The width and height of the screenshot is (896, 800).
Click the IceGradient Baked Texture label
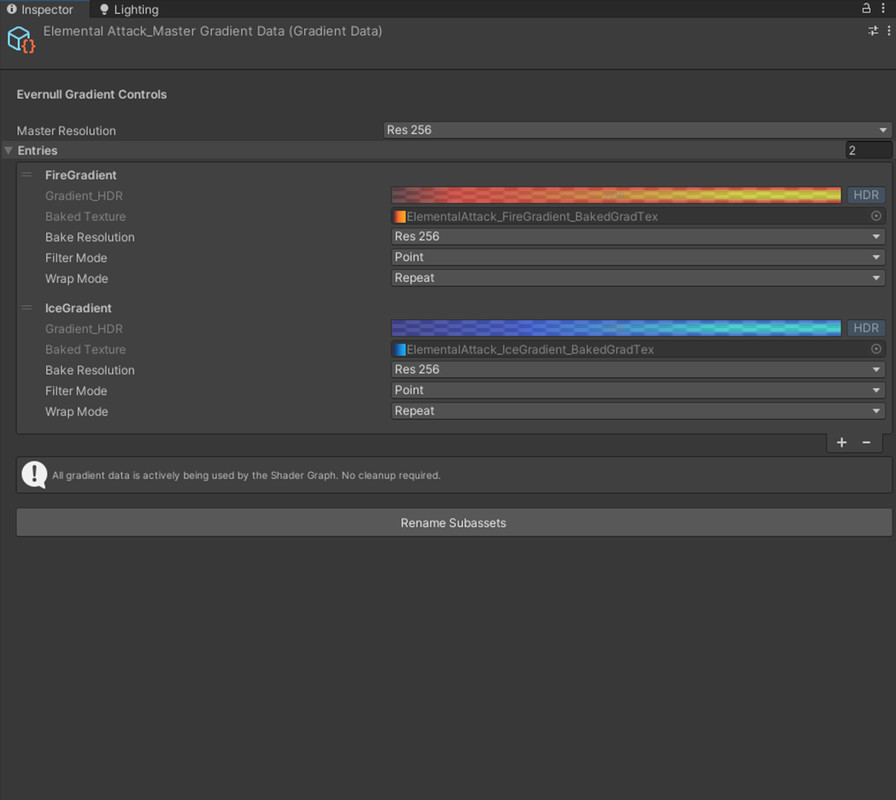[x=86, y=350]
